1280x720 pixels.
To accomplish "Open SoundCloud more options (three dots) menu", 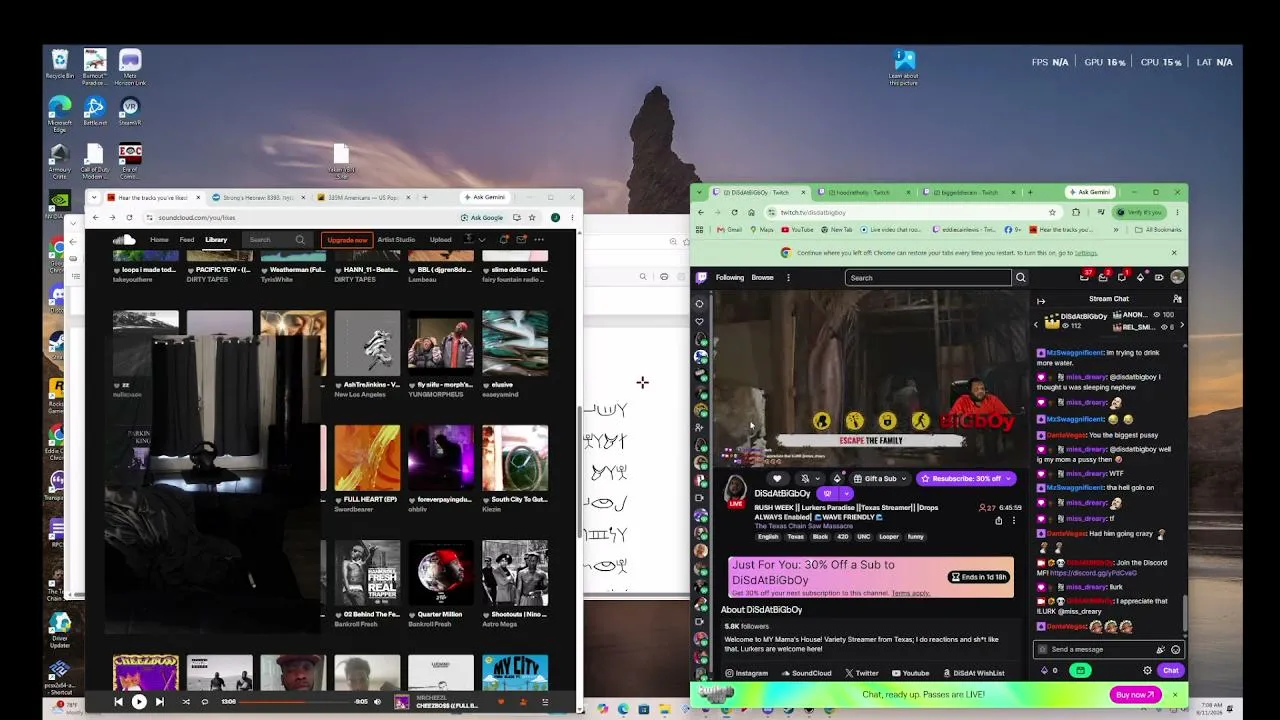I will point(539,240).
